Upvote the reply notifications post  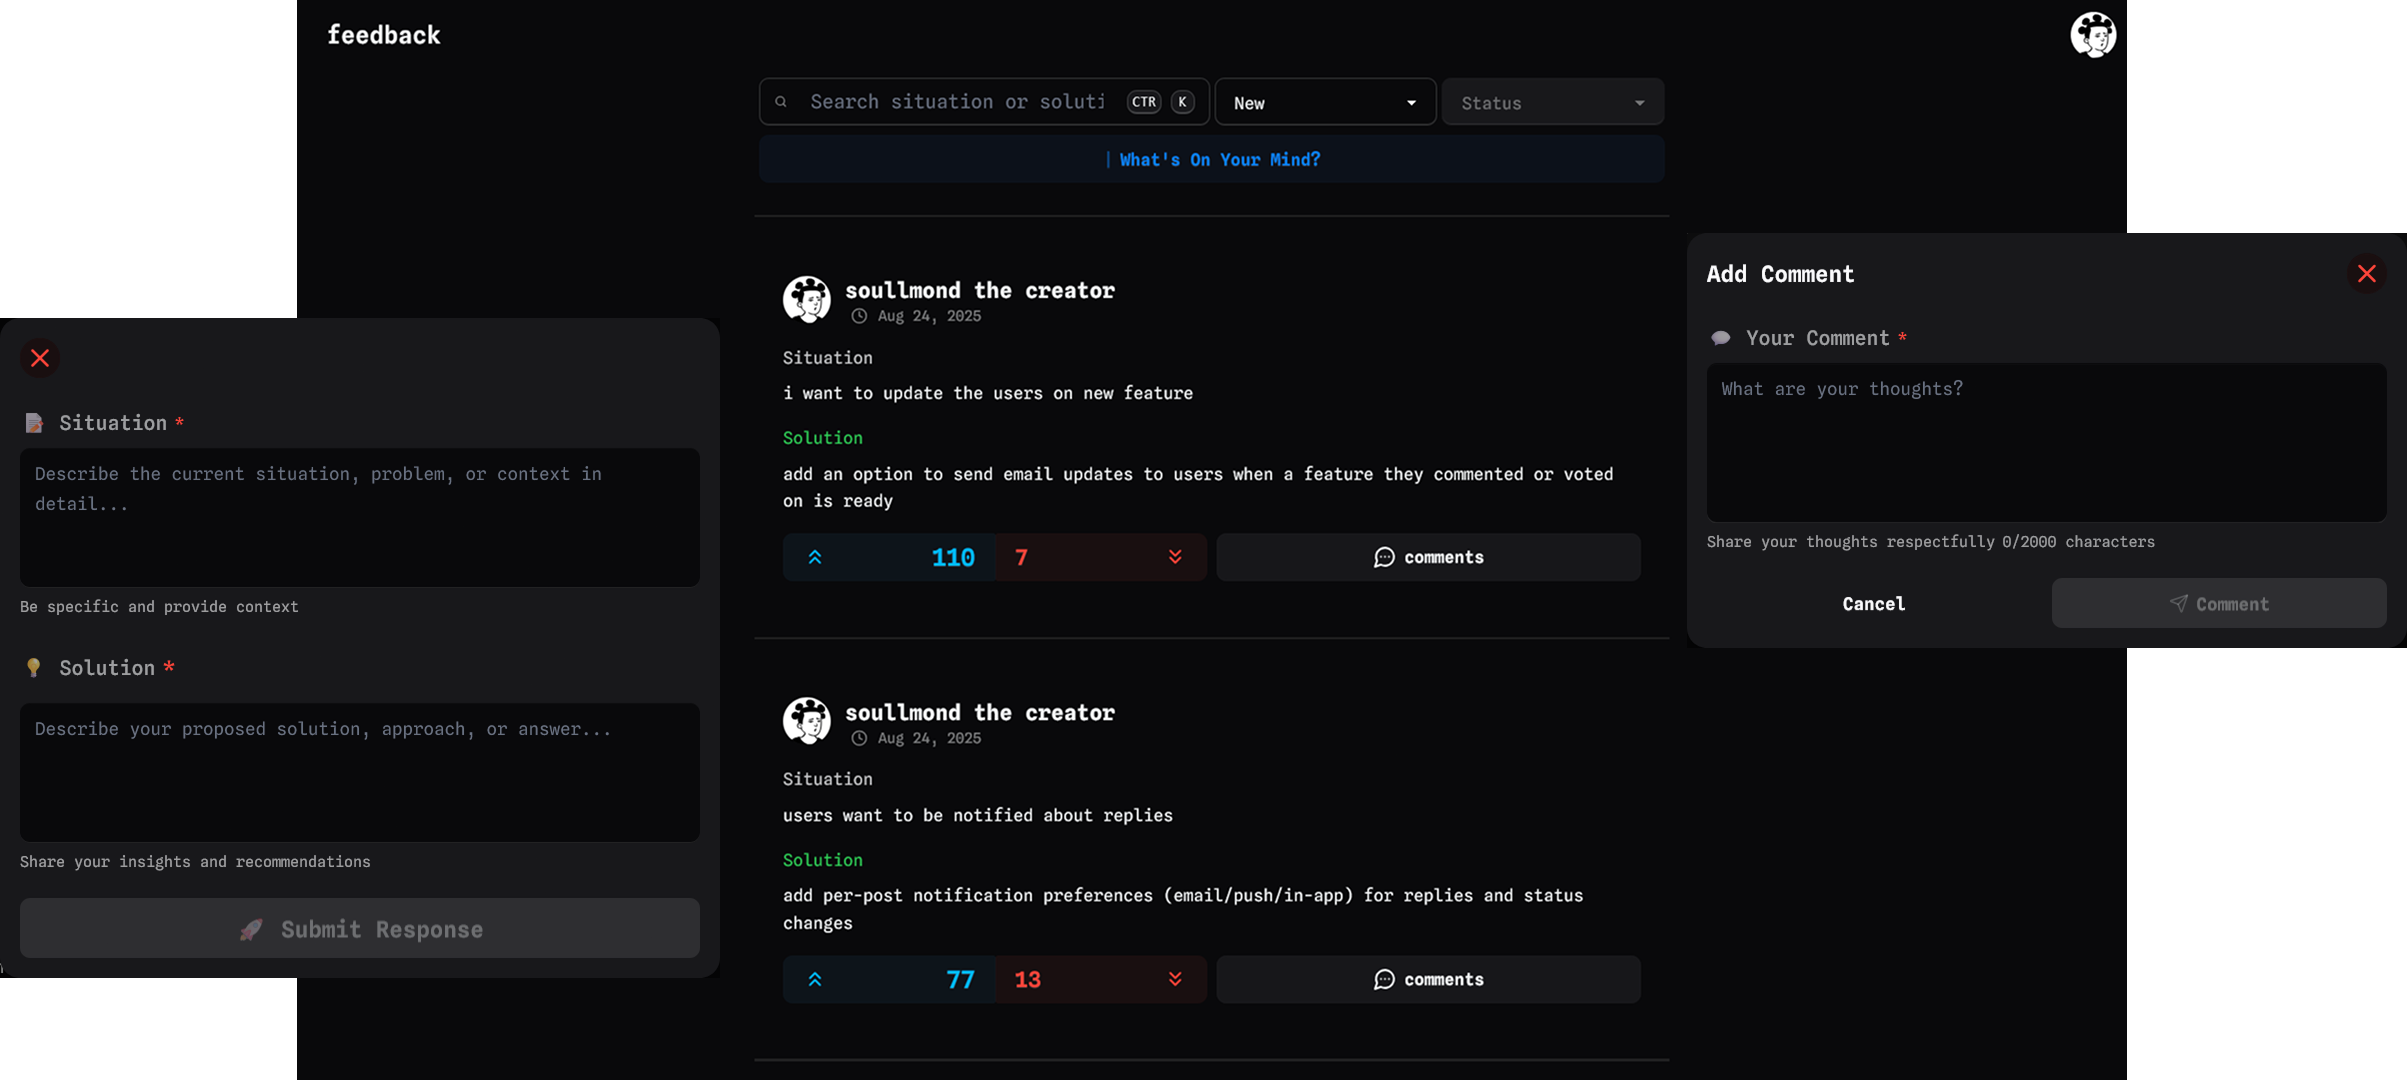pyautogui.click(x=815, y=979)
